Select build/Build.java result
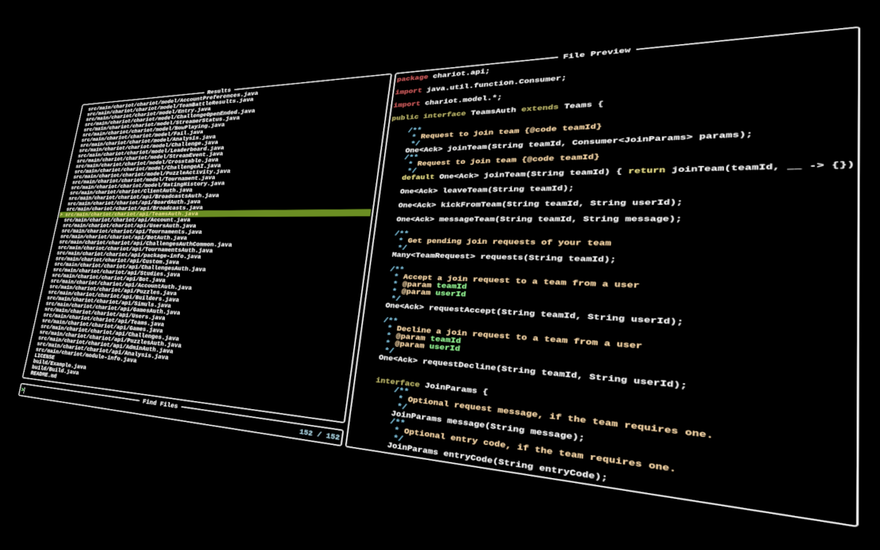Screen dimensions: 880x550 55,370
